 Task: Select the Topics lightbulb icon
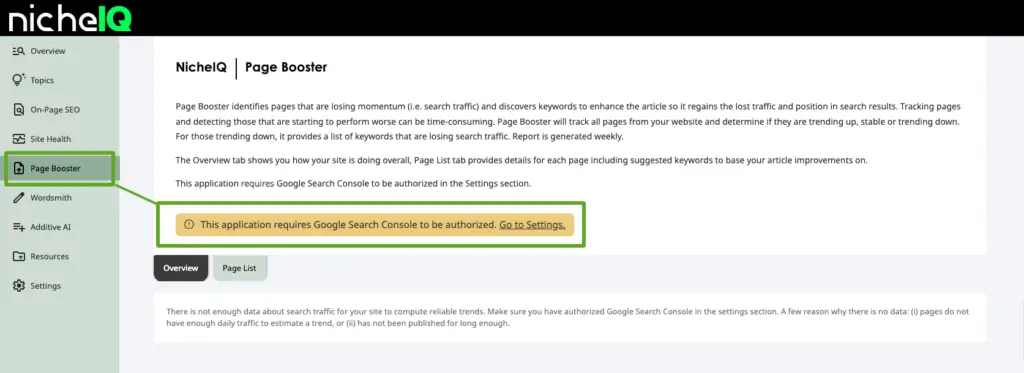(18, 80)
